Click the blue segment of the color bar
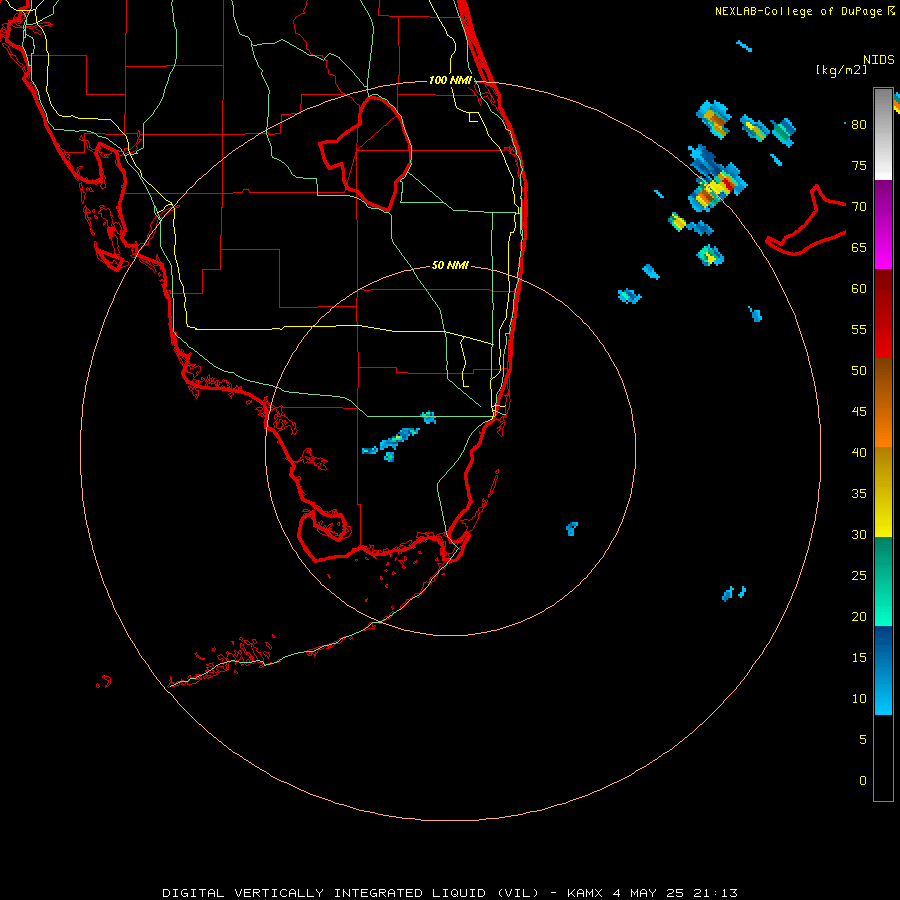Screen dimensions: 900x900 883,670
